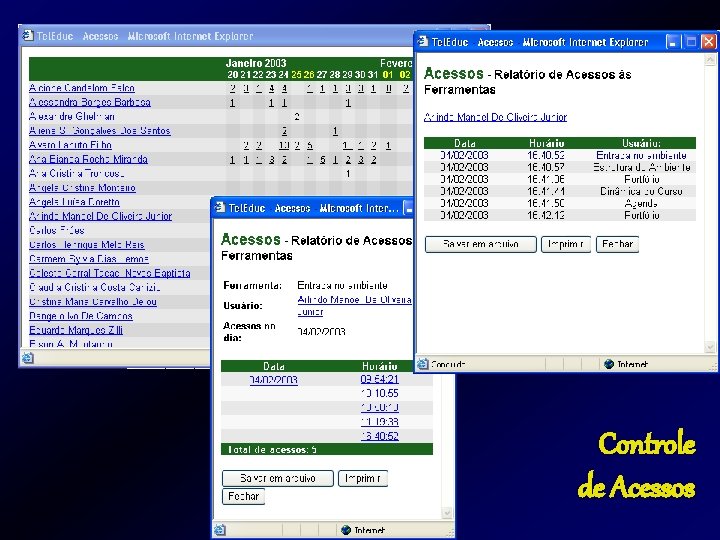
Task: Open Angela Cristina Monteiro link
Action: (x=82, y=188)
